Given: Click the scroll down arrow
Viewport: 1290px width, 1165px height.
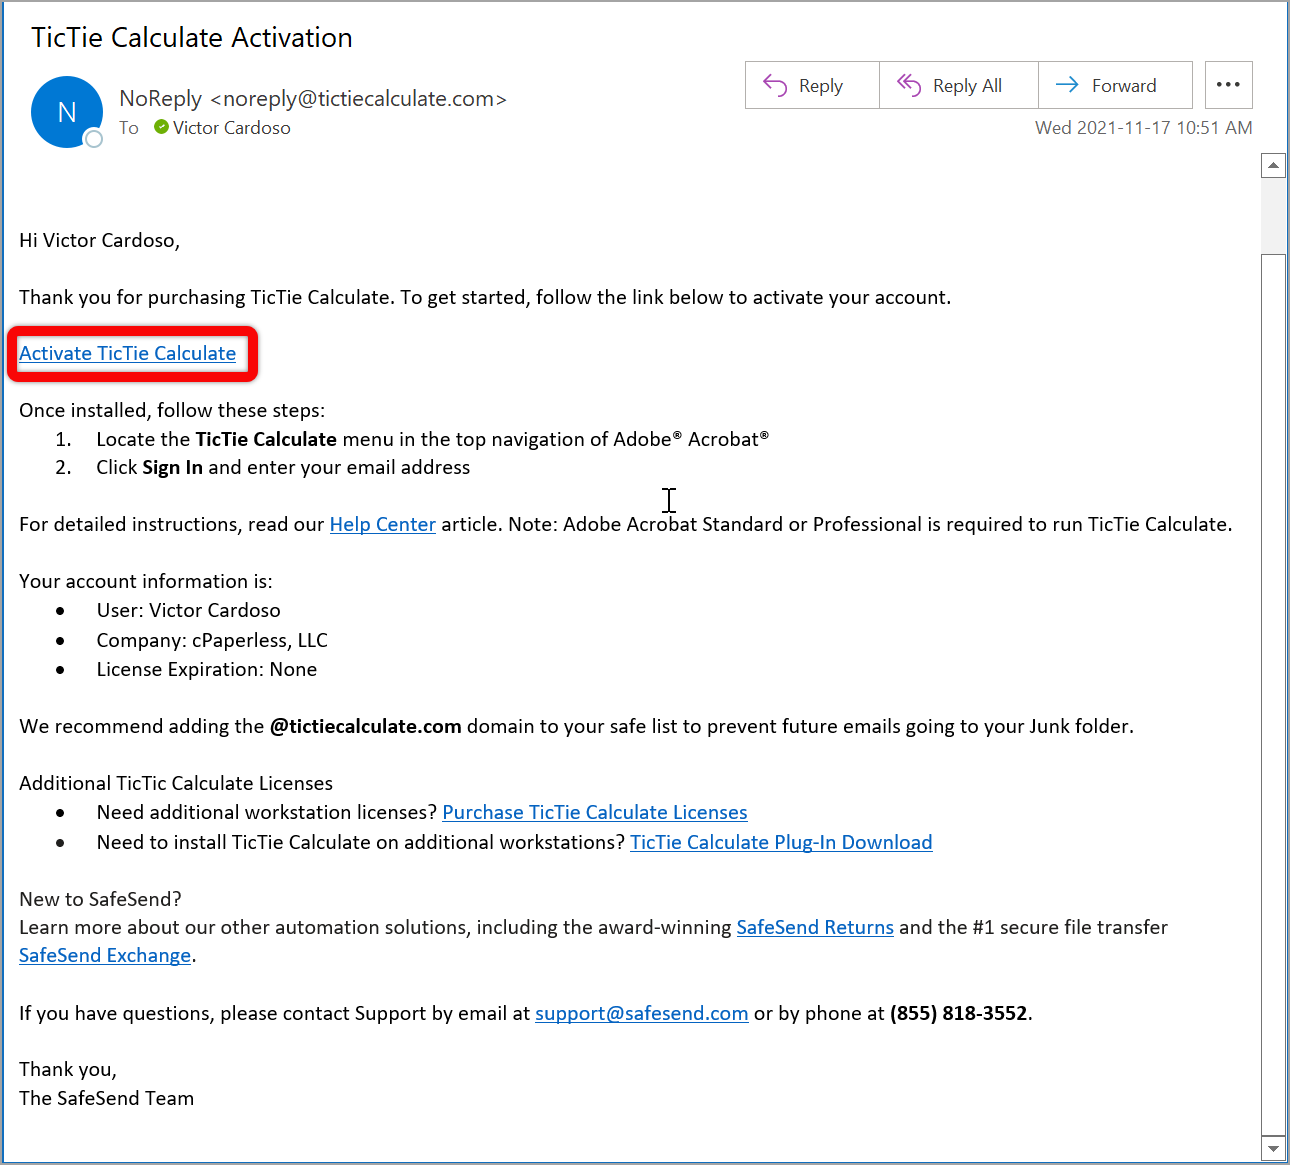Looking at the screenshot, I should [x=1273, y=1149].
